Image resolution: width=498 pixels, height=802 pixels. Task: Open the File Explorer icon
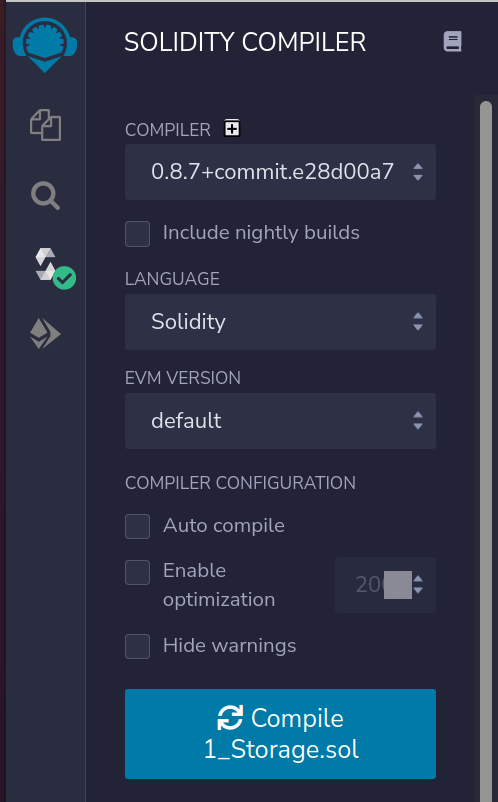[x=46, y=125]
